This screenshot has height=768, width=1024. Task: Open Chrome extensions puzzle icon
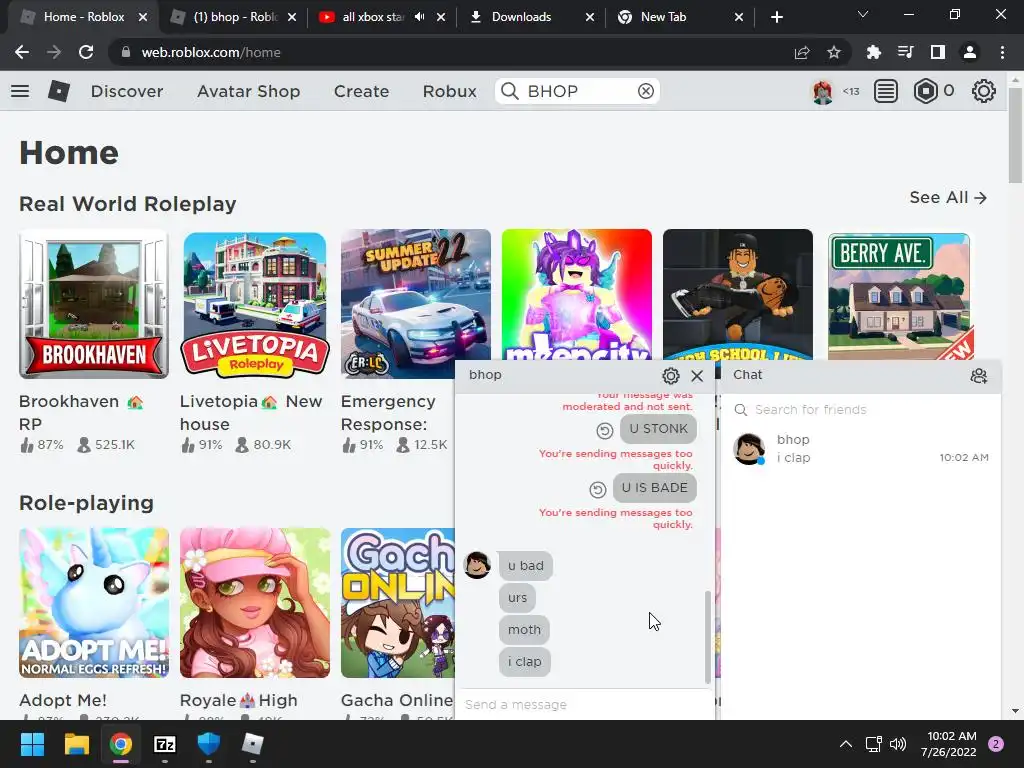tap(874, 52)
